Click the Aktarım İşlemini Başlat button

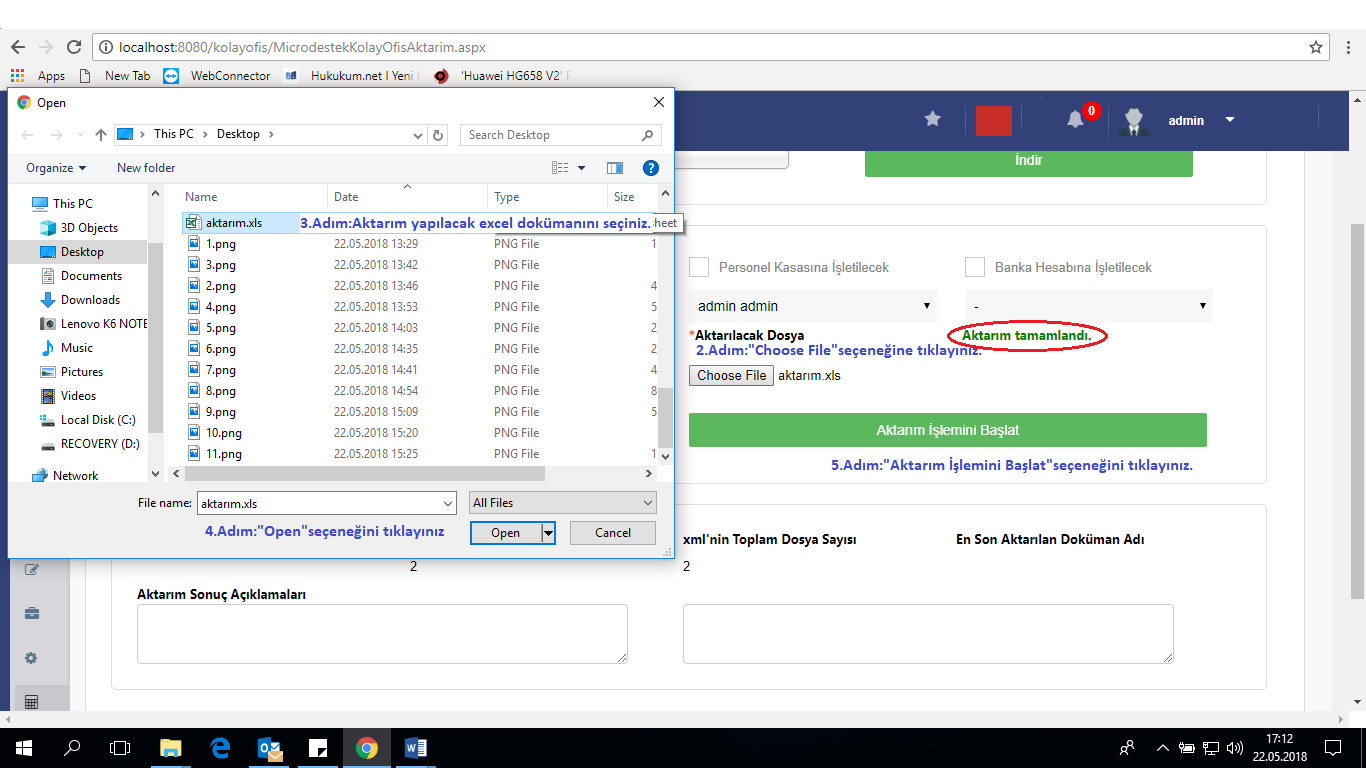coord(947,430)
